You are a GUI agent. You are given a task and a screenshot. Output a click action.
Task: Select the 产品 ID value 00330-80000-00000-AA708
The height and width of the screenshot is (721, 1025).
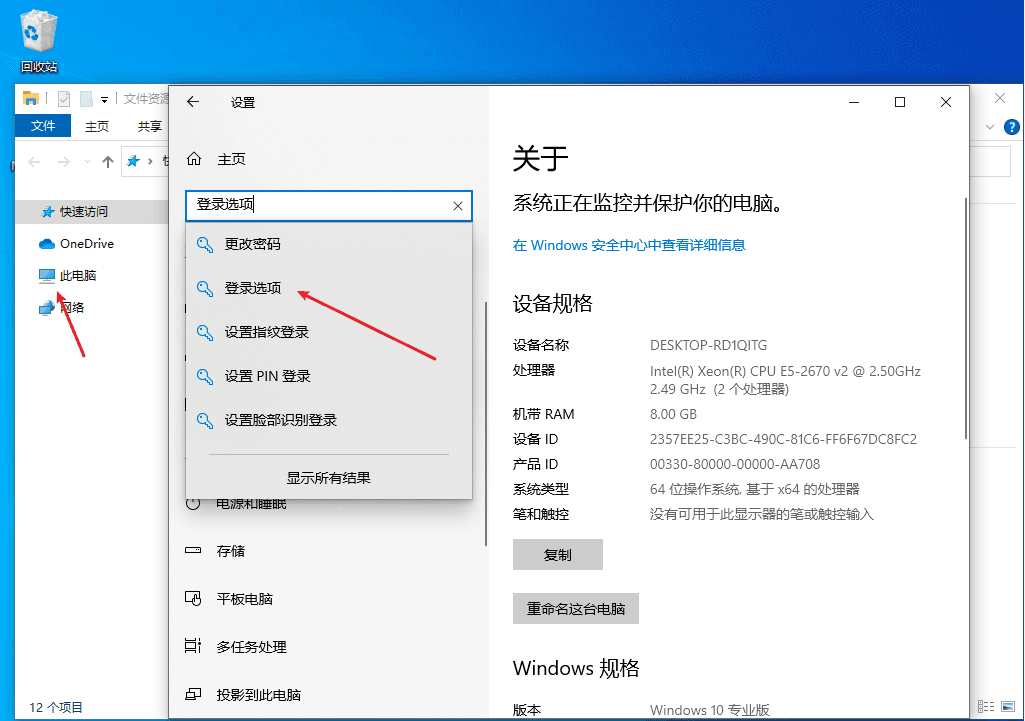[735, 464]
